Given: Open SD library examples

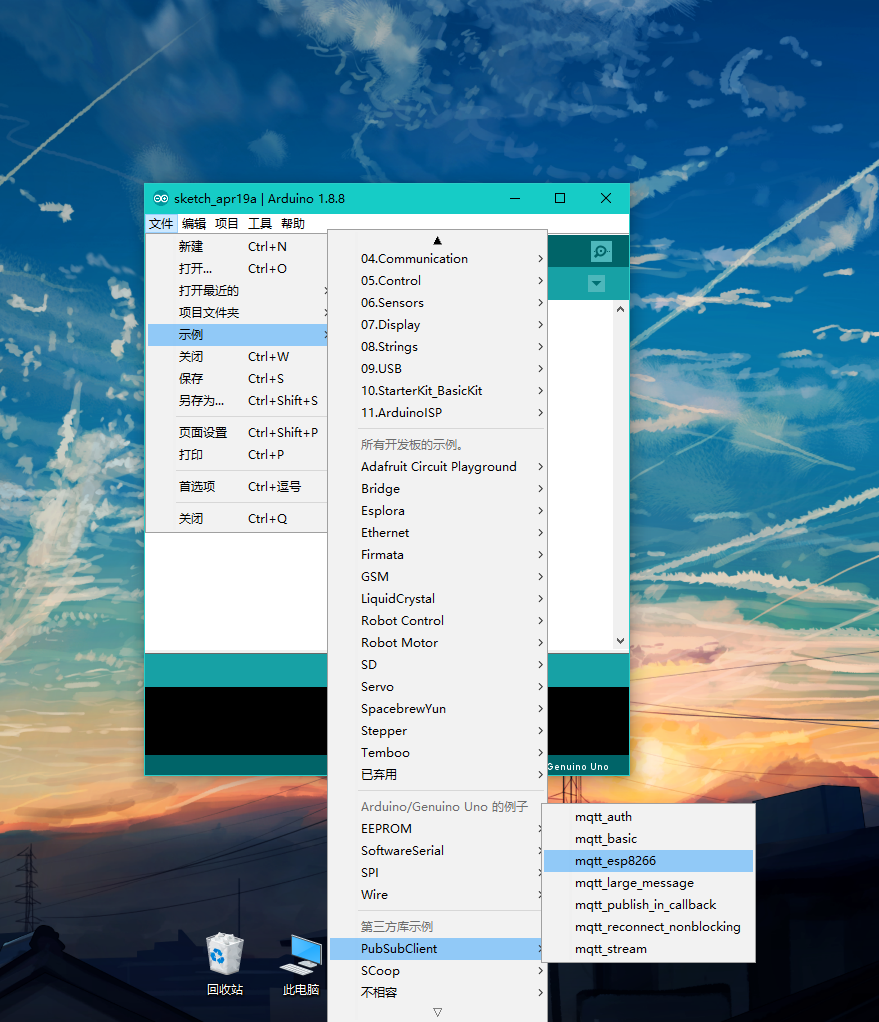Looking at the screenshot, I should [x=437, y=665].
